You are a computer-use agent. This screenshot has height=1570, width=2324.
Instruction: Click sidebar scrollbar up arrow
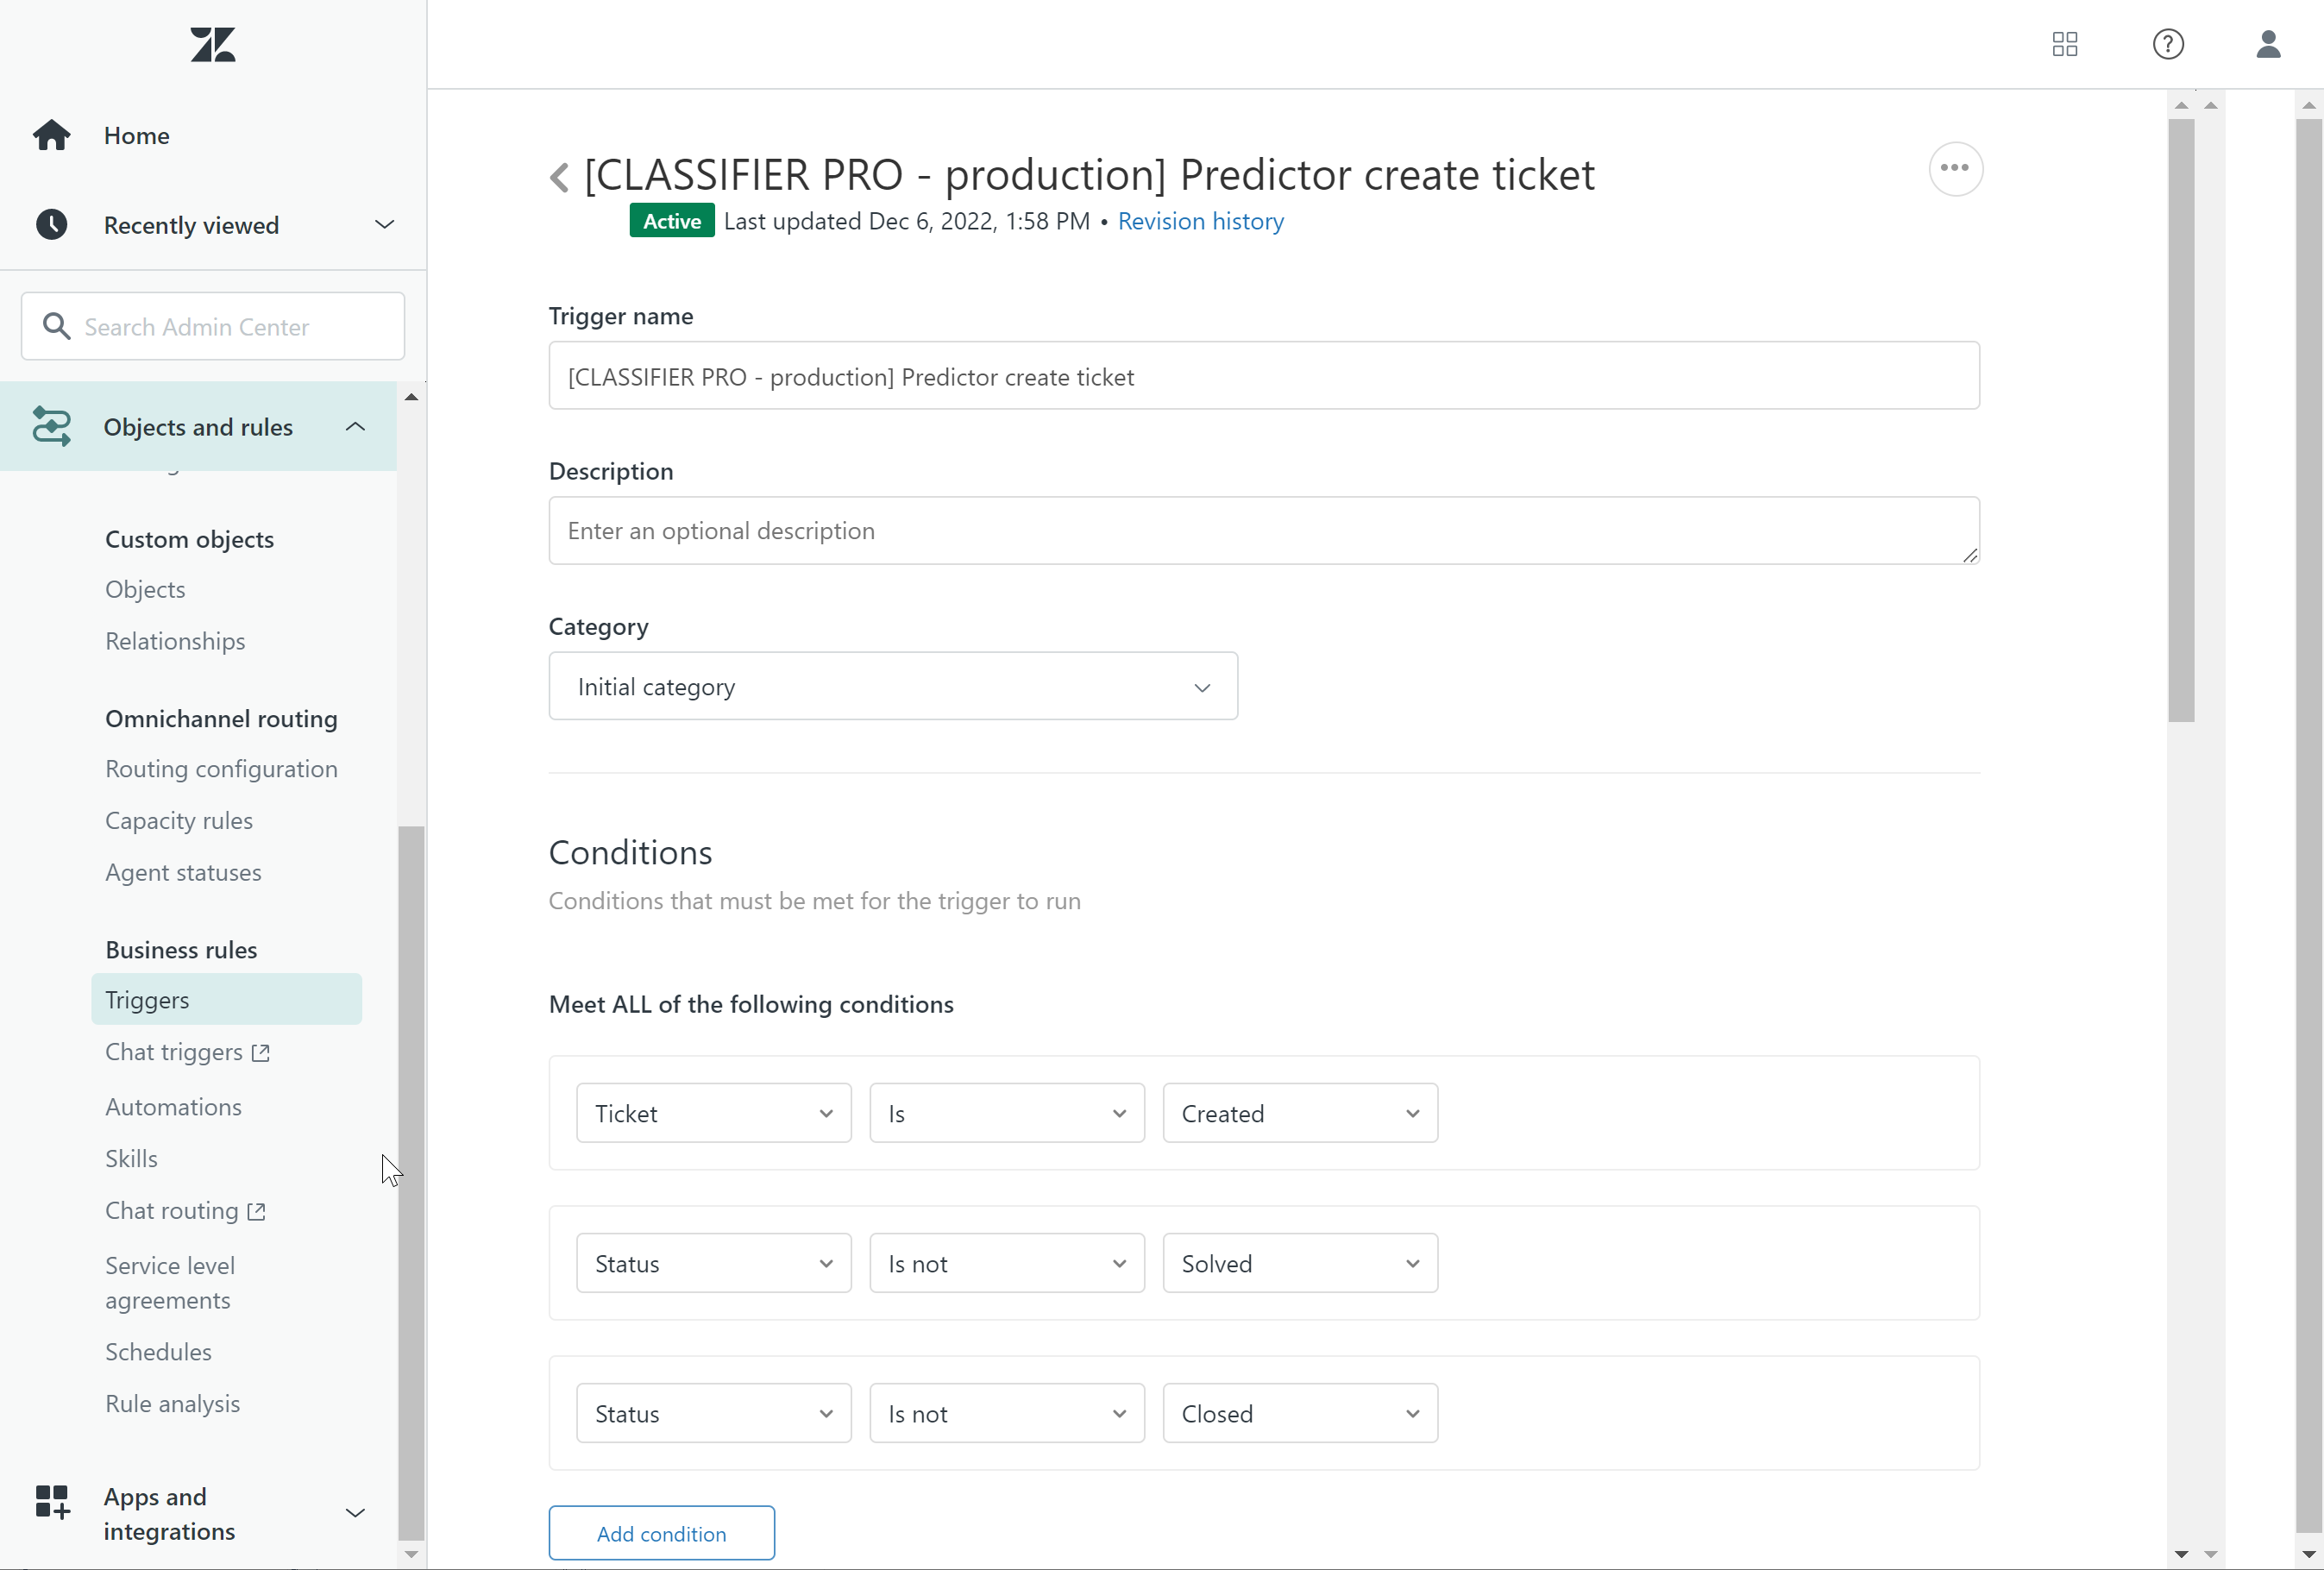(x=411, y=397)
